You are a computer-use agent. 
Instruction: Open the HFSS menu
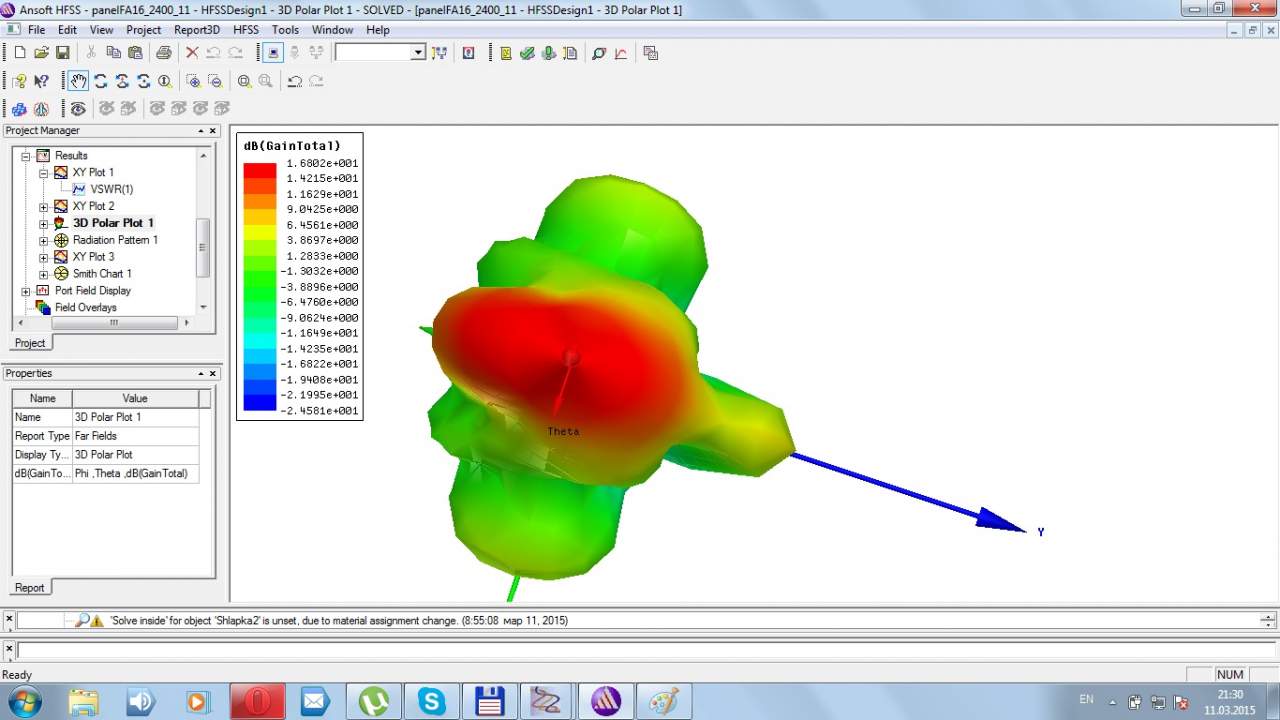tap(246, 30)
